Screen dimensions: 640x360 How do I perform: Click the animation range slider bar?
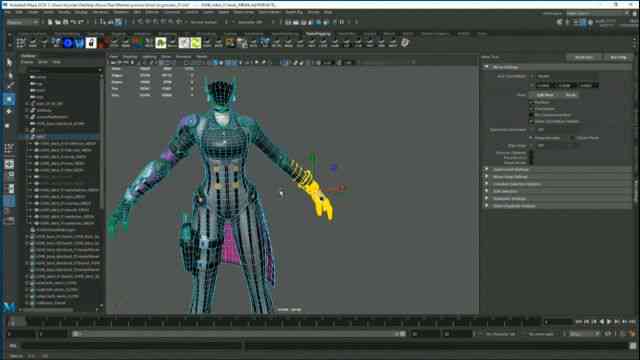pyautogui.click(x=239, y=334)
